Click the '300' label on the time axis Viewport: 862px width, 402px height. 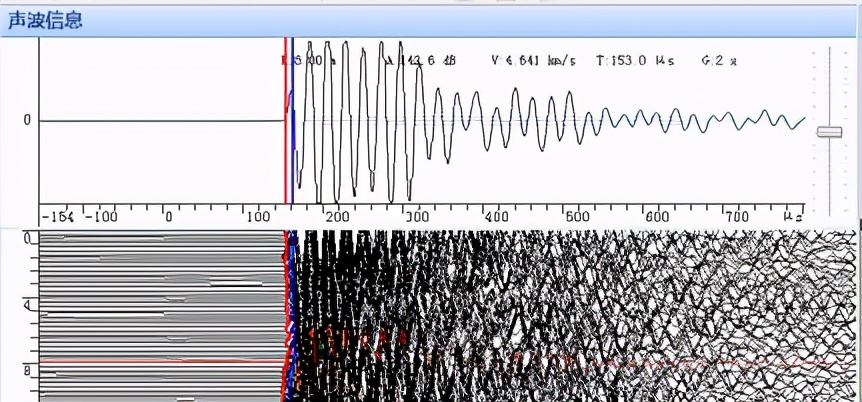418,217
